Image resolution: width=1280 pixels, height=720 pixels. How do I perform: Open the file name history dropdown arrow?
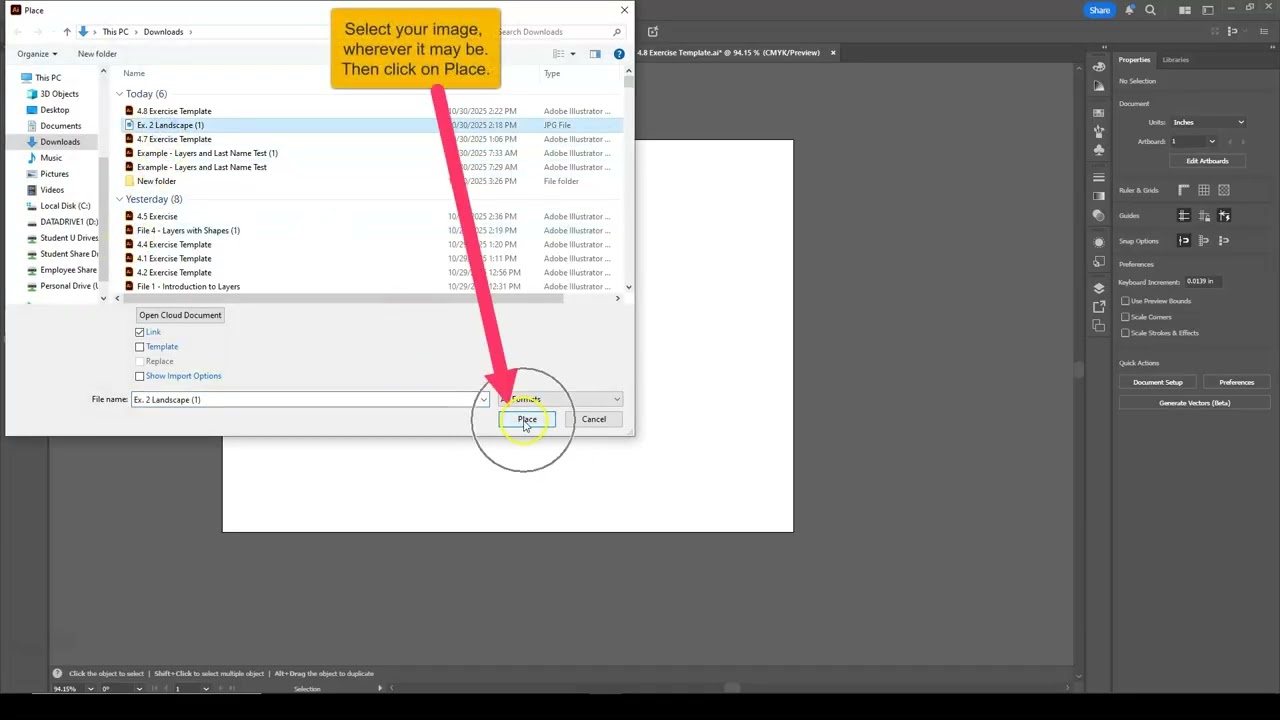coord(484,400)
